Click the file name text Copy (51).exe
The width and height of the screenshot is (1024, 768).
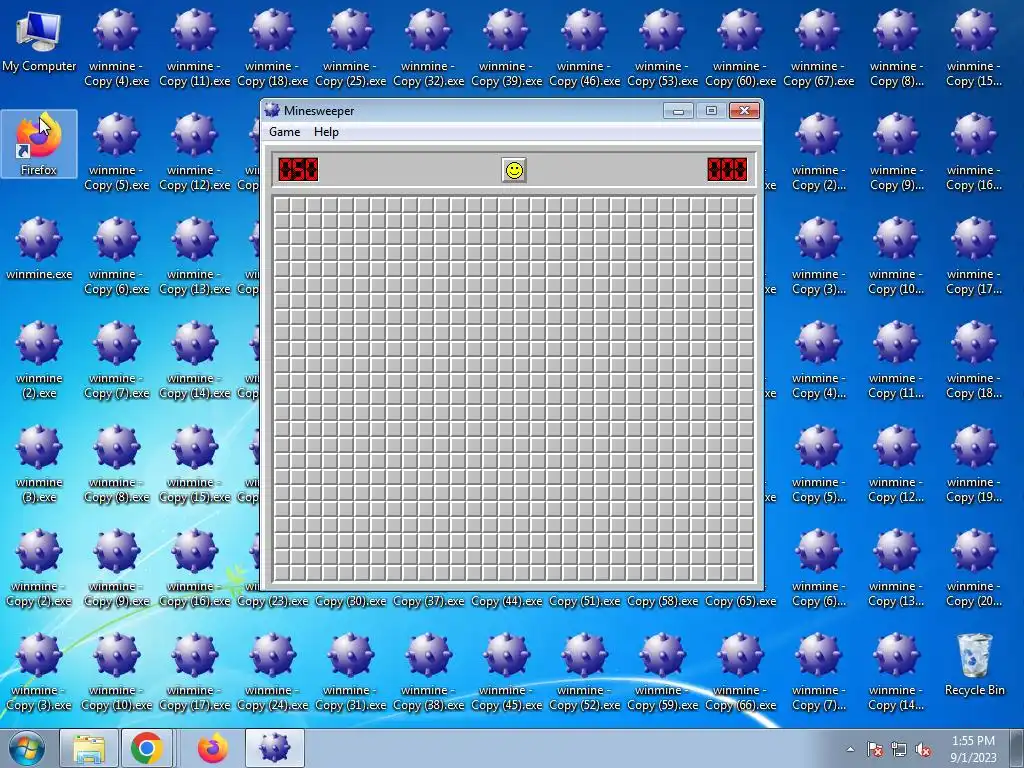point(584,601)
